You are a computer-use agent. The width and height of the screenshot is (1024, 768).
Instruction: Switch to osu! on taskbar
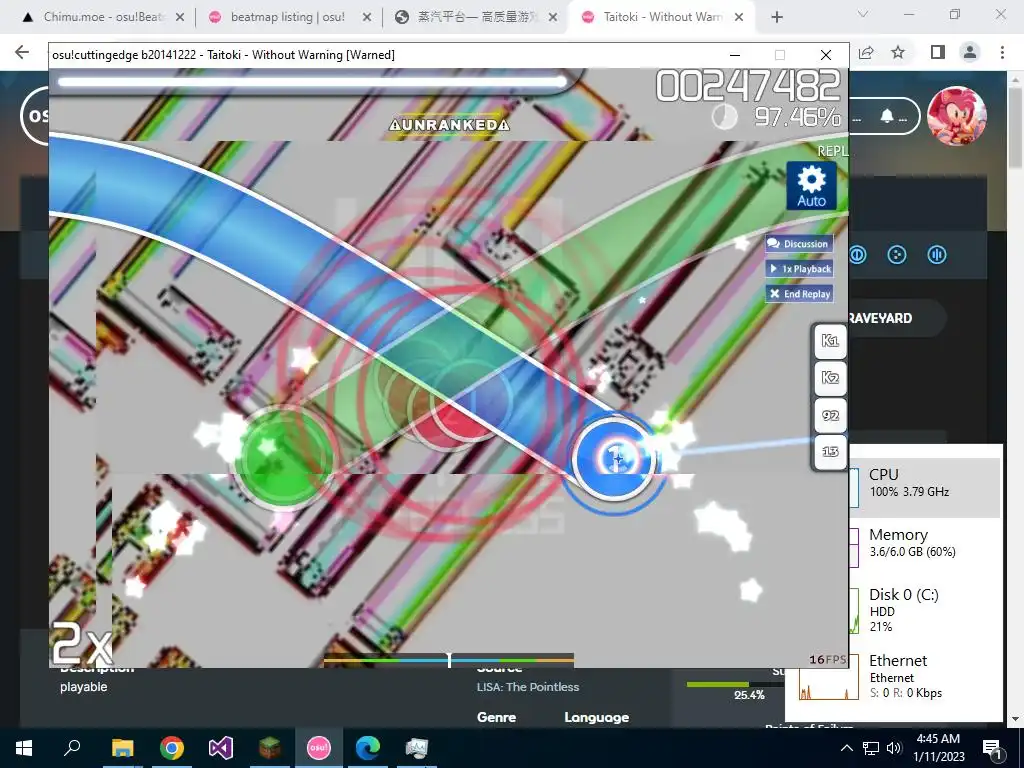tap(319, 748)
